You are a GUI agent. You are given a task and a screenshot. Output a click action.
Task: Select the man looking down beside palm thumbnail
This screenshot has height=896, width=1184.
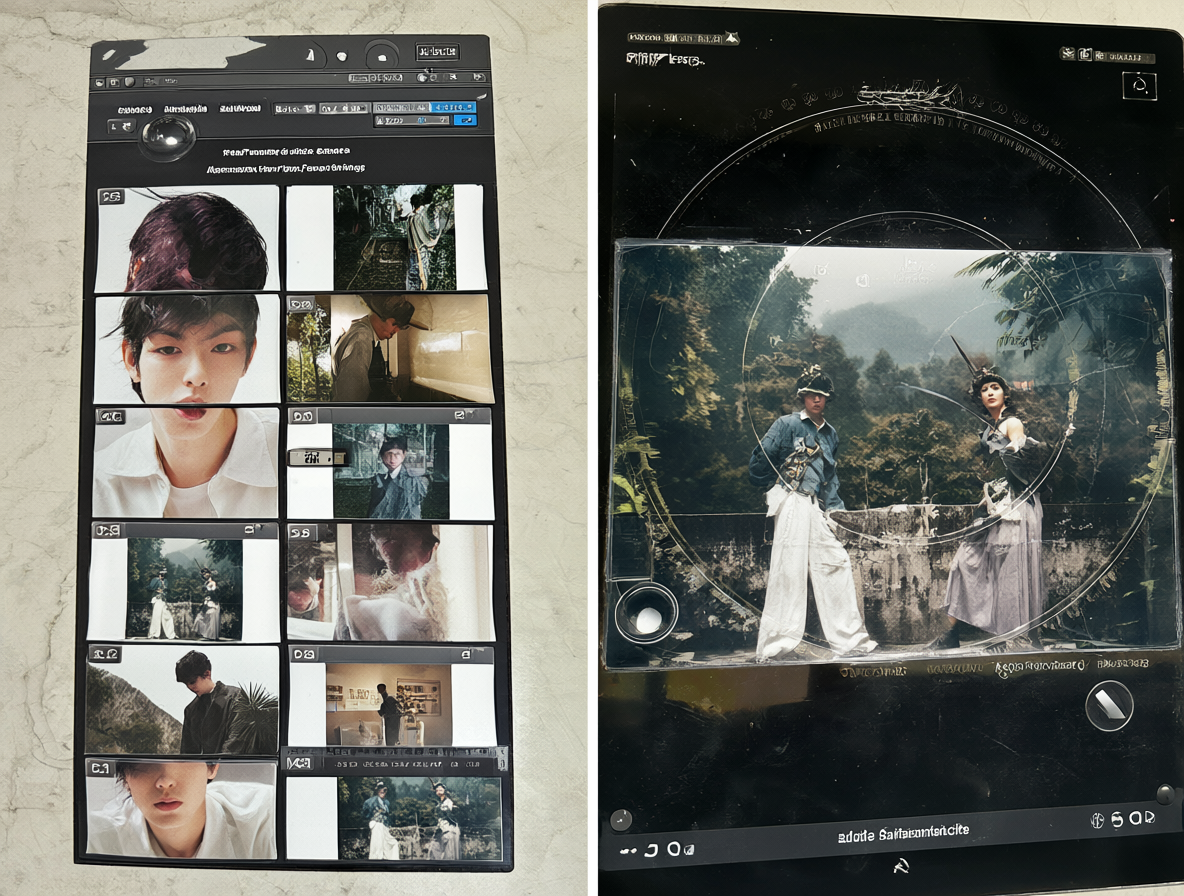(183, 700)
